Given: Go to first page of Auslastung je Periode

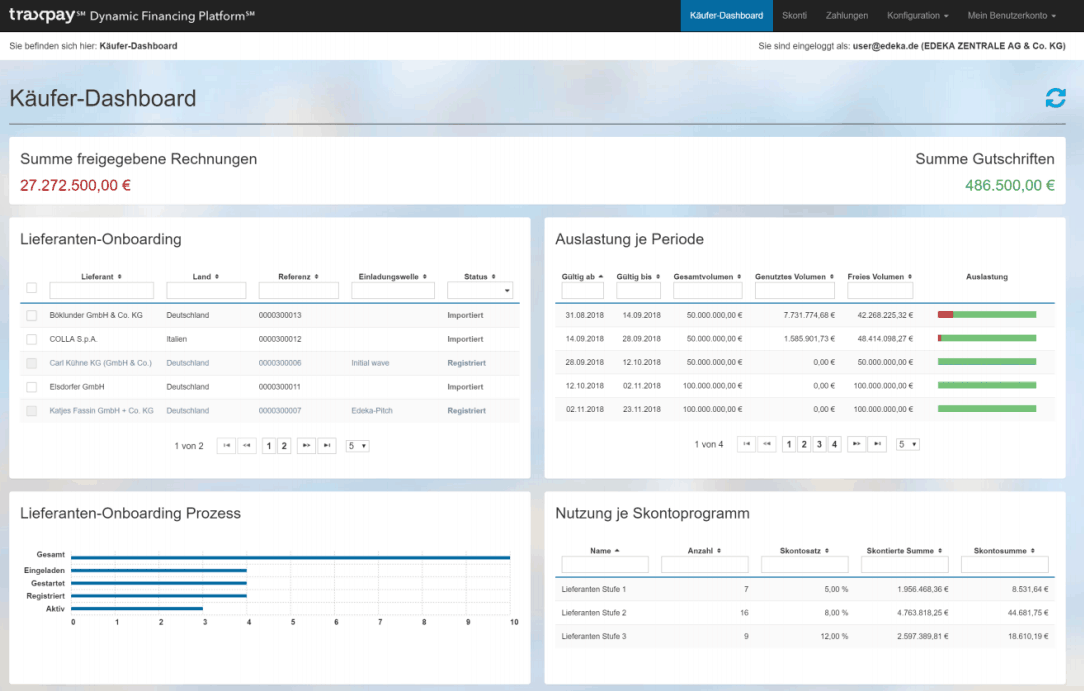Looking at the screenshot, I should click(746, 444).
